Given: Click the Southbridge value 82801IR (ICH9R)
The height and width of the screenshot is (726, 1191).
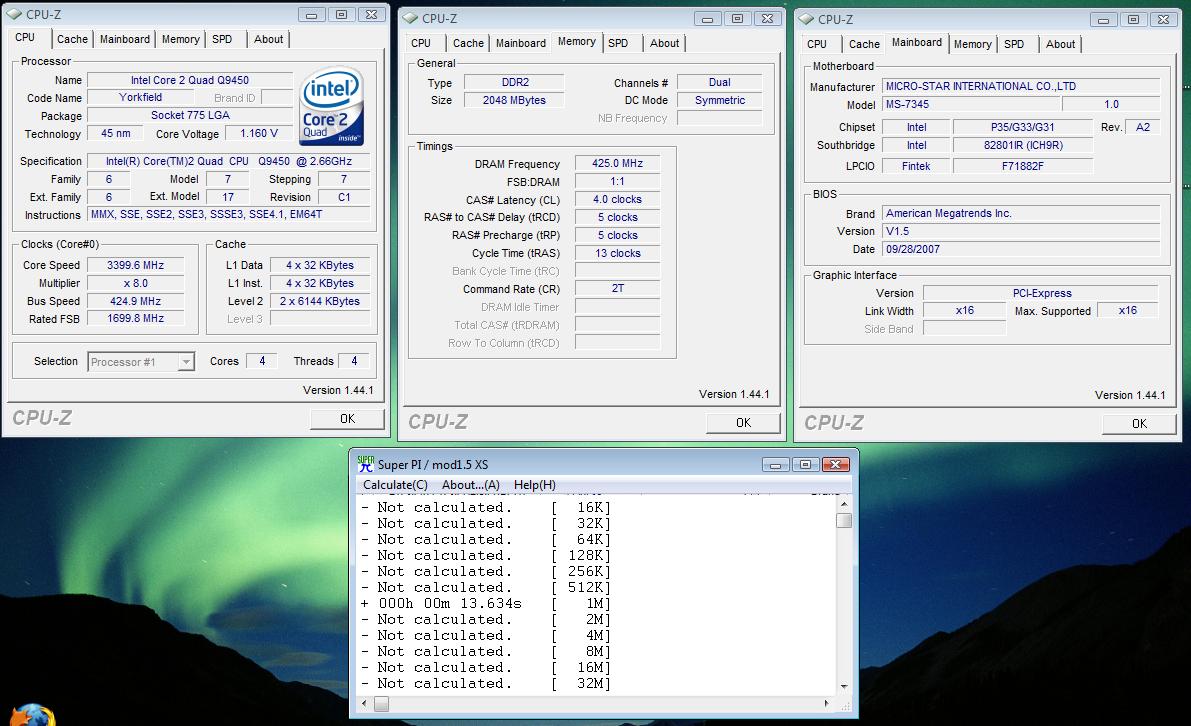Looking at the screenshot, I should tap(1022, 146).
